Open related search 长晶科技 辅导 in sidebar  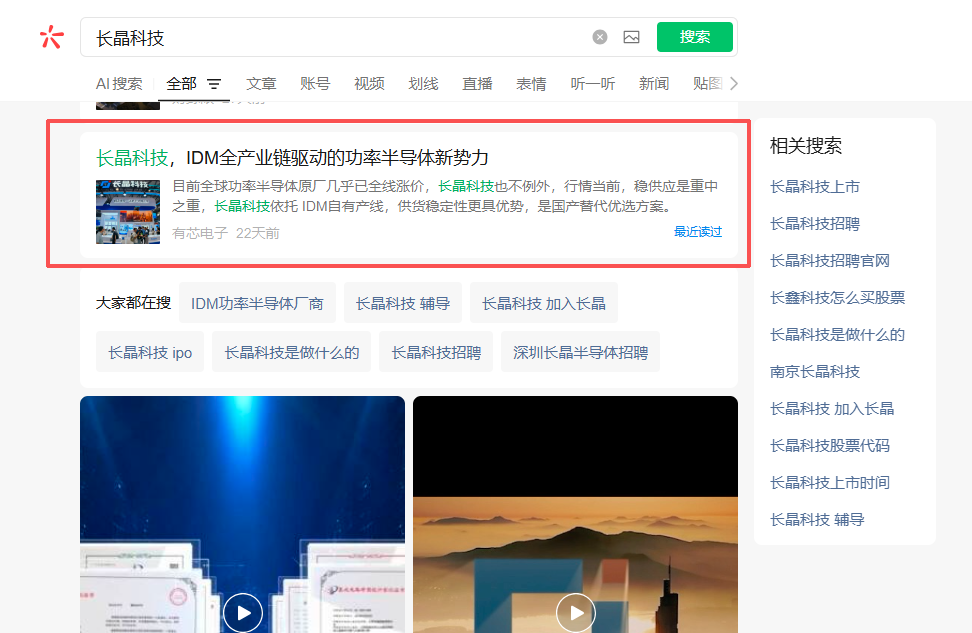pos(817,520)
